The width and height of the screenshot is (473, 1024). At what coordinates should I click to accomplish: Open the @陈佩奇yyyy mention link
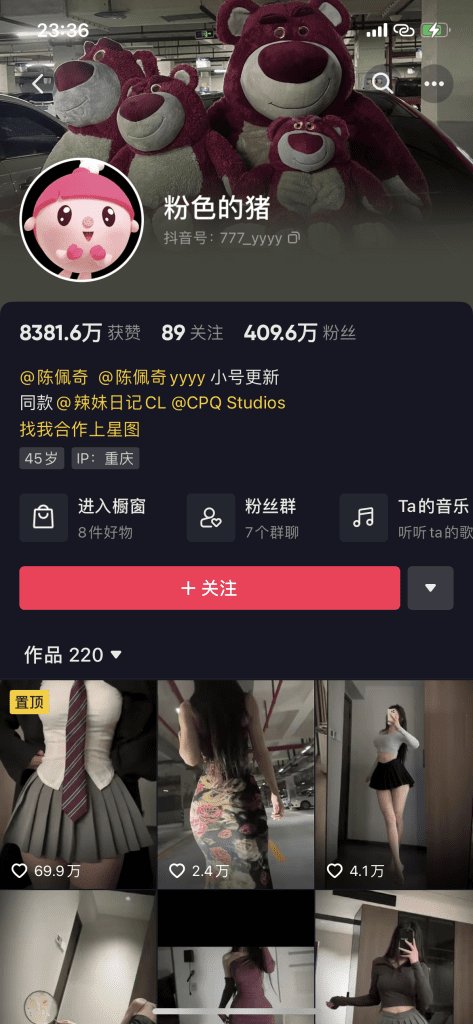[x=152, y=377]
